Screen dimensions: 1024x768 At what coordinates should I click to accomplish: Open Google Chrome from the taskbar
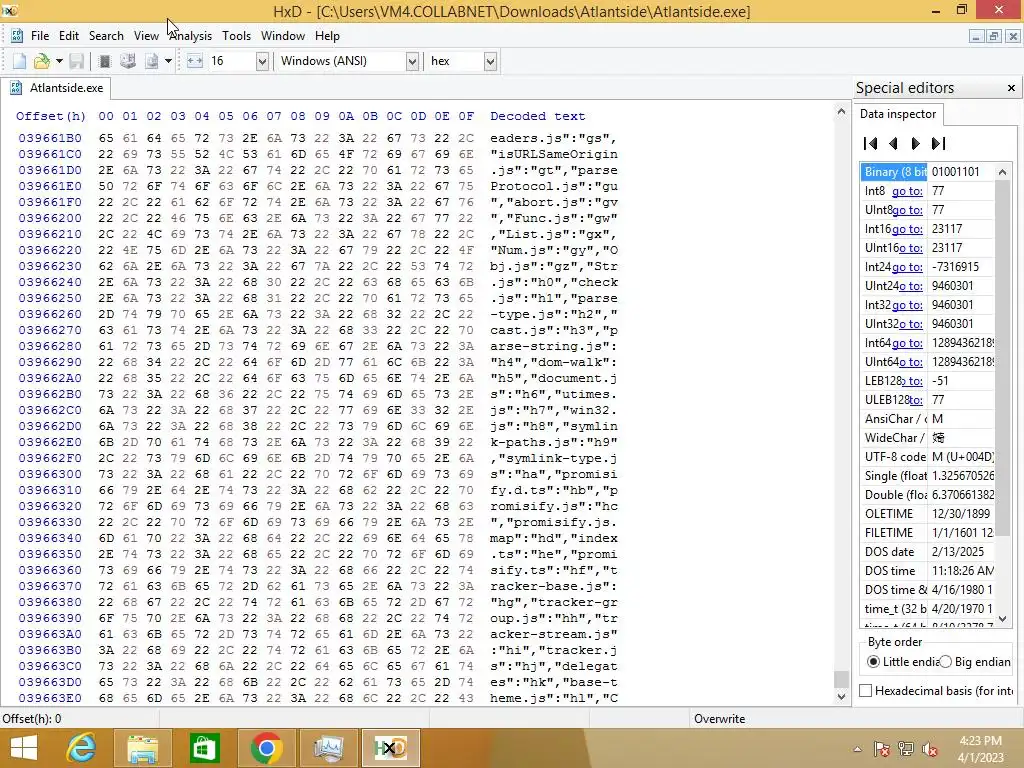pos(266,748)
